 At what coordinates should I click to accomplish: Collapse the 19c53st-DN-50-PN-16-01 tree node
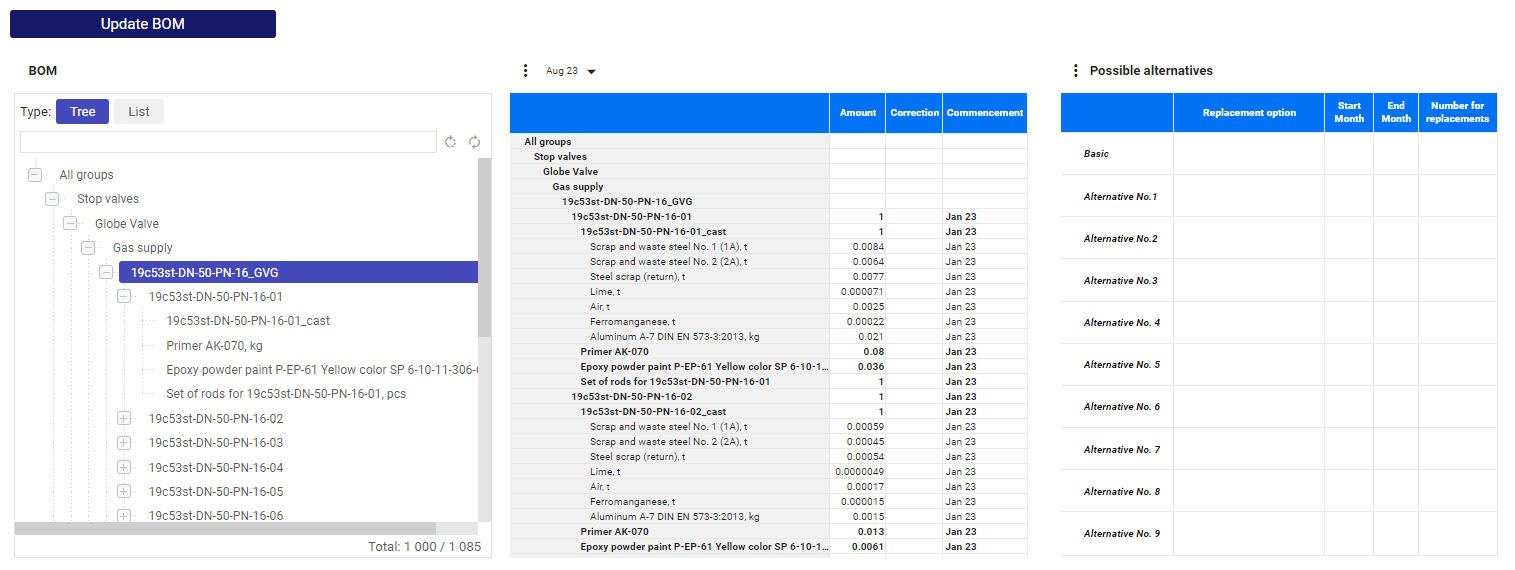[124, 297]
